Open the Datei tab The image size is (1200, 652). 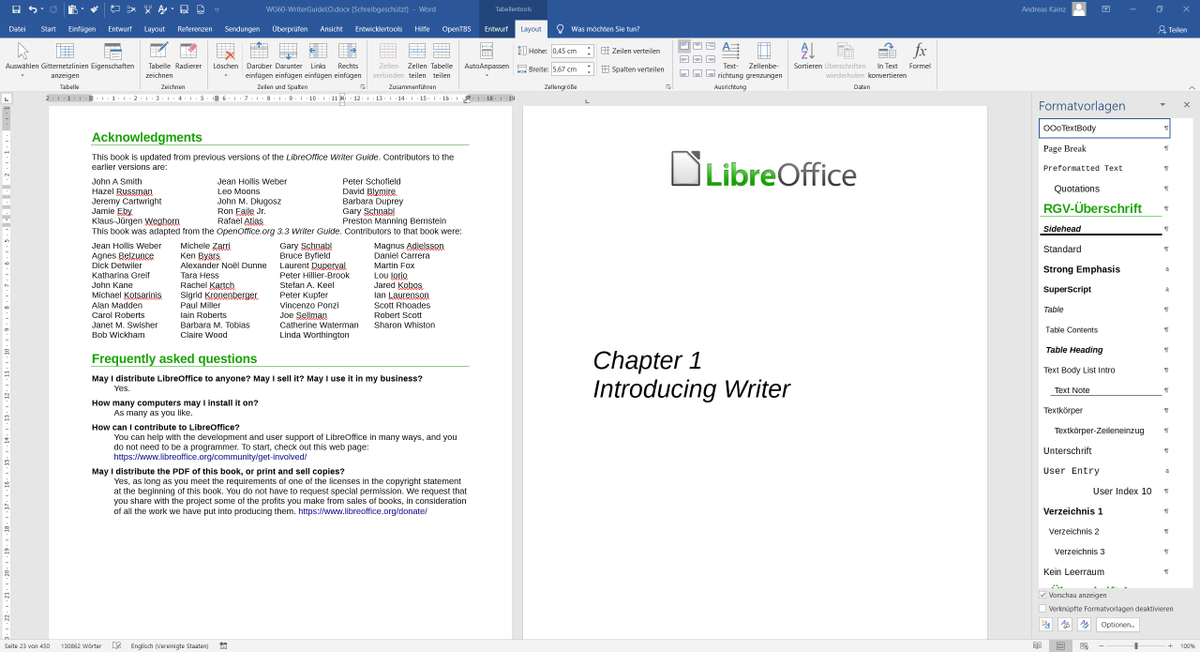click(x=17, y=29)
